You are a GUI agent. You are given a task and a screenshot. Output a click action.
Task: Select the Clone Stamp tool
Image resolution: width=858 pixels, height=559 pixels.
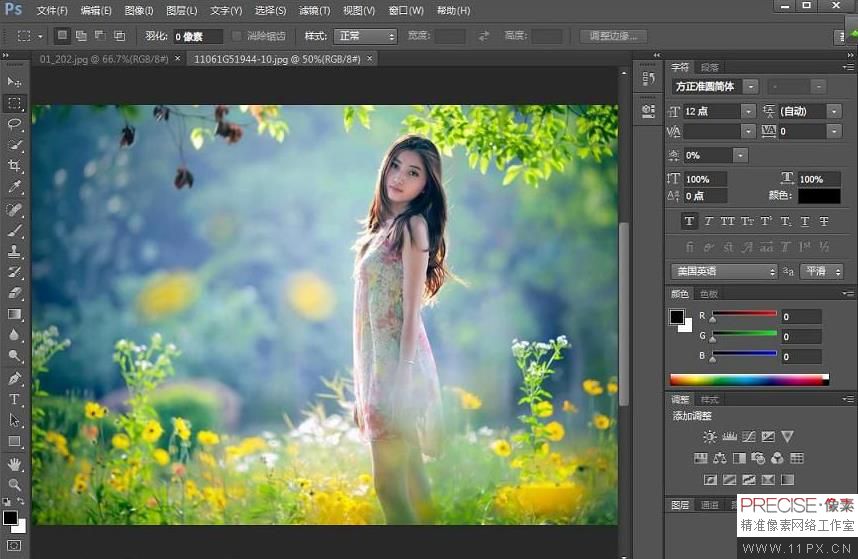14,251
